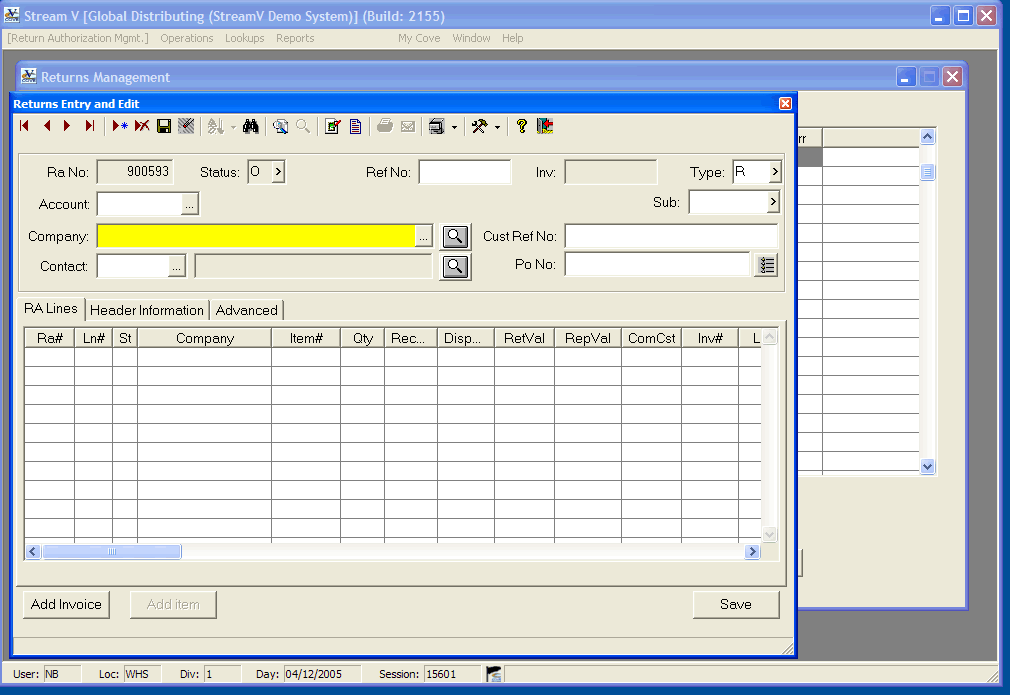The width and height of the screenshot is (1010, 695).
Task: Open Account lookup ellipsis button
Action: (x=189, y=204)
